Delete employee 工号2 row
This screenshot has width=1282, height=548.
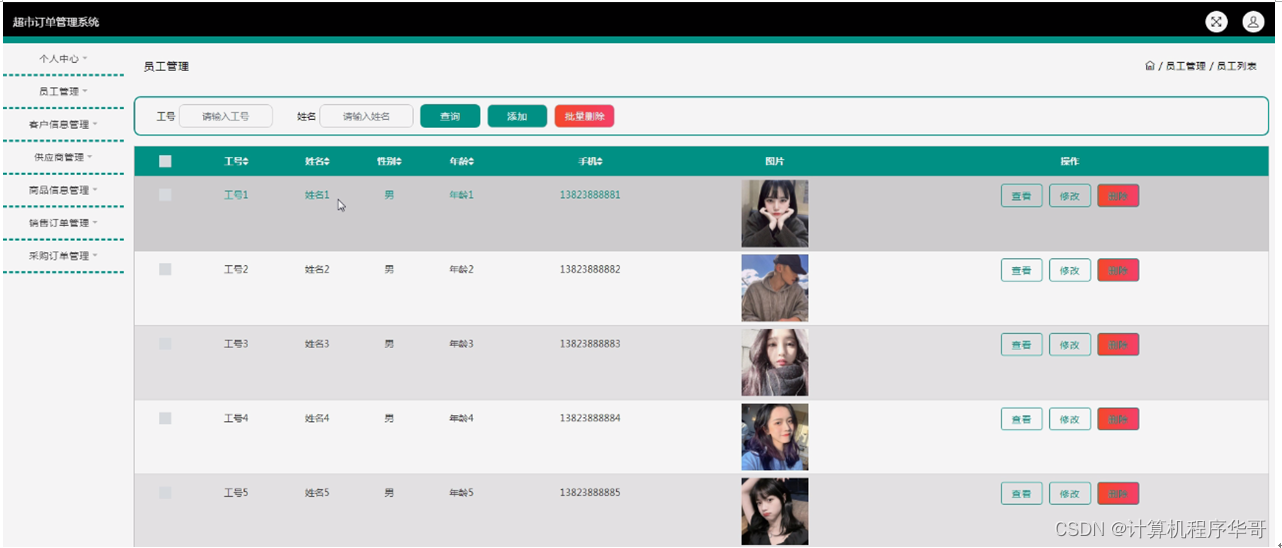(x=1118, y=270)
